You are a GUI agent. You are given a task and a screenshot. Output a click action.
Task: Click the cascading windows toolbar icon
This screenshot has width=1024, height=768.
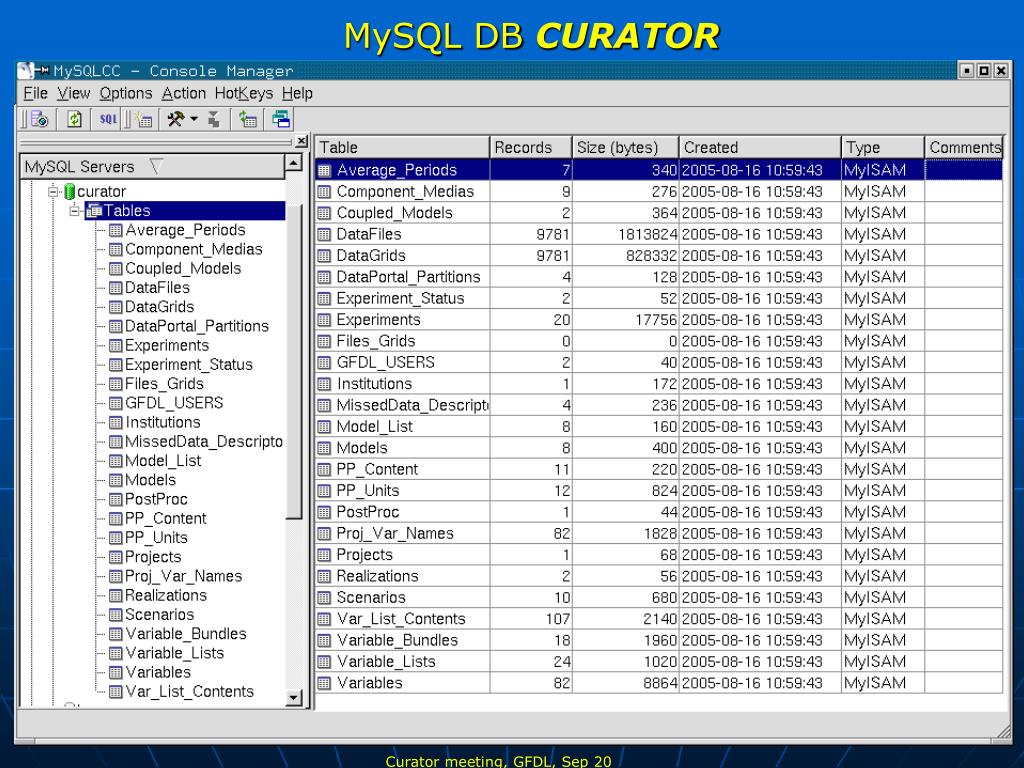281,120
